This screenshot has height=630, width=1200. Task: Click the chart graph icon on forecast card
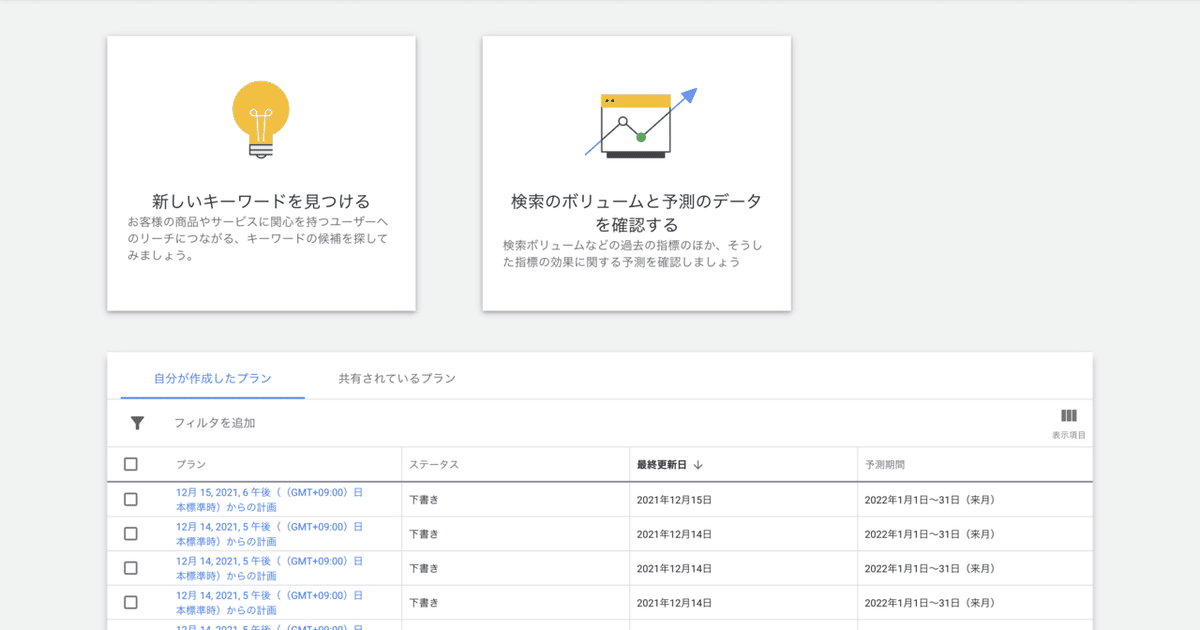pyautogui.click(x=637, y=121)
